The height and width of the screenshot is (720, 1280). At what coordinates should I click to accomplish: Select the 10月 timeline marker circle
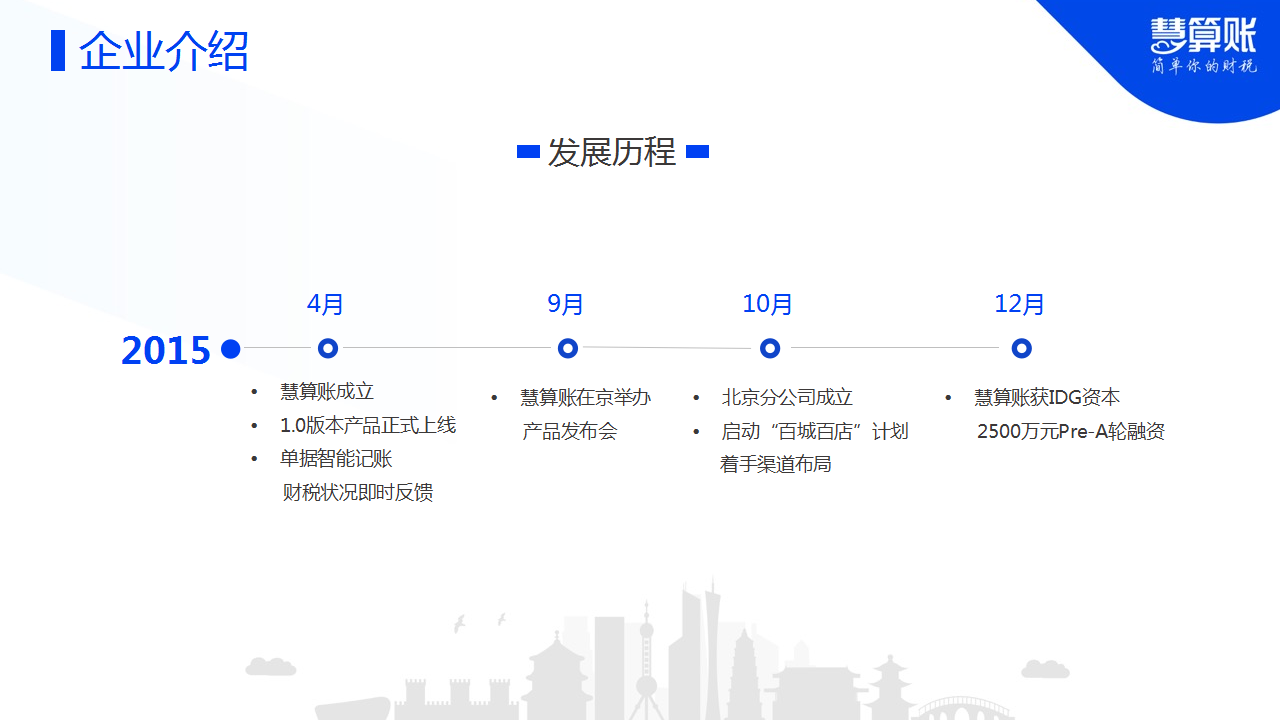coord(770,348)
